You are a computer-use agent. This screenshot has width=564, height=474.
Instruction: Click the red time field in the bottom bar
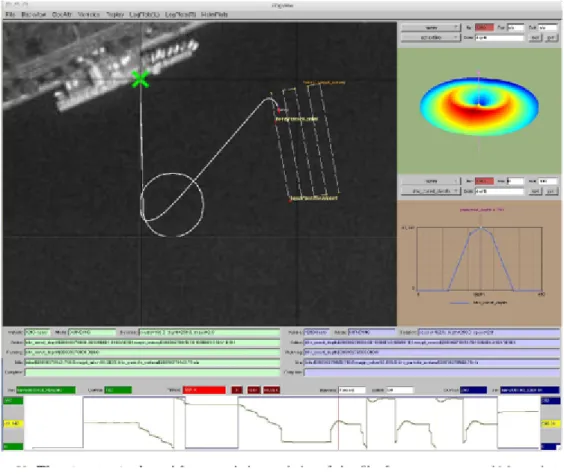[x=204, y=390]
